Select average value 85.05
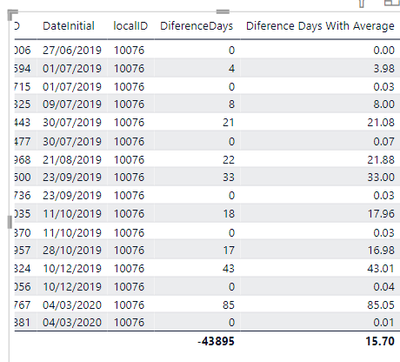Viewport: 400px width, 362px height. [x=381, y=305]
